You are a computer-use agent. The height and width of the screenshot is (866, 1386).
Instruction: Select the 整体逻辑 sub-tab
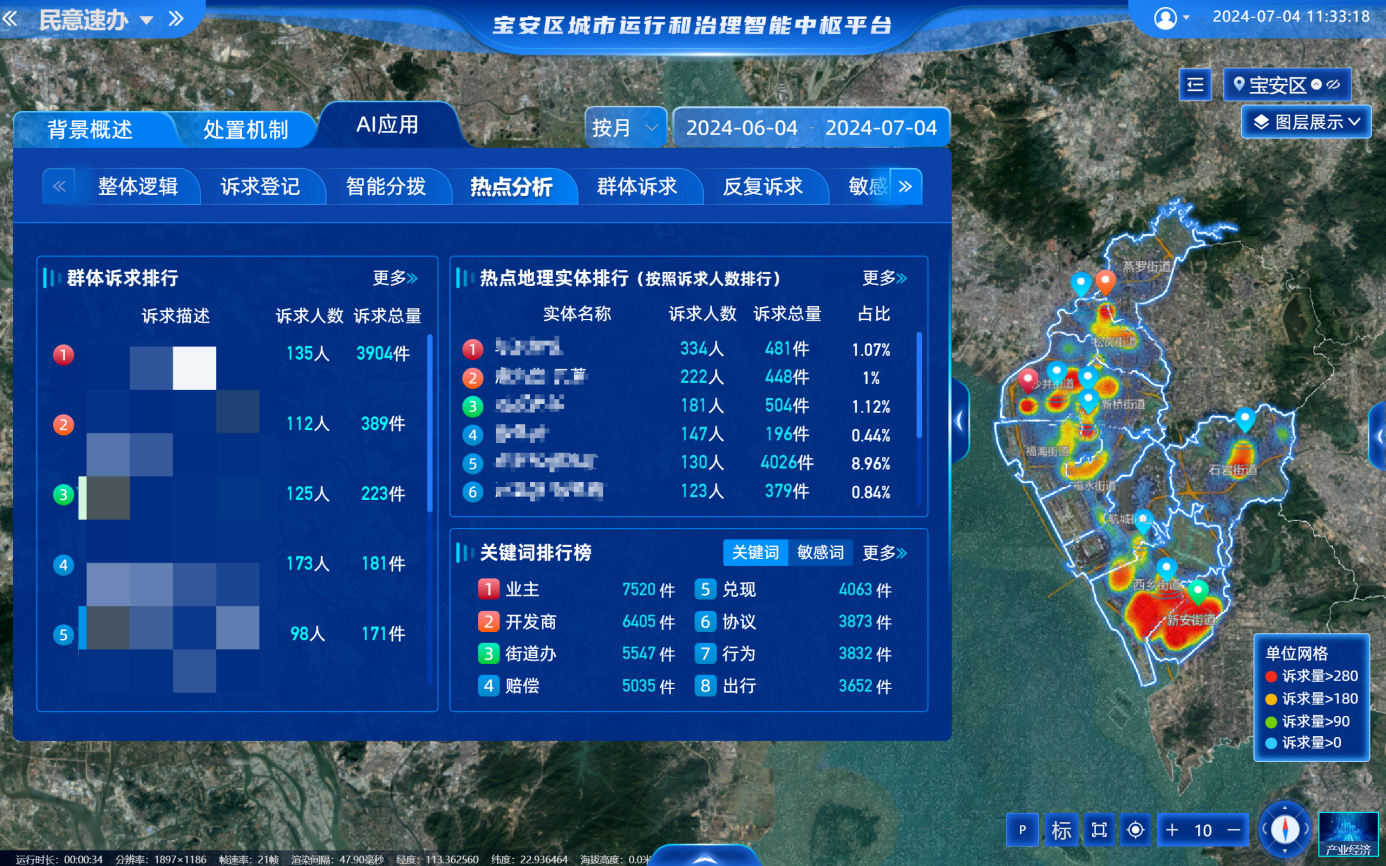[138, 186]
